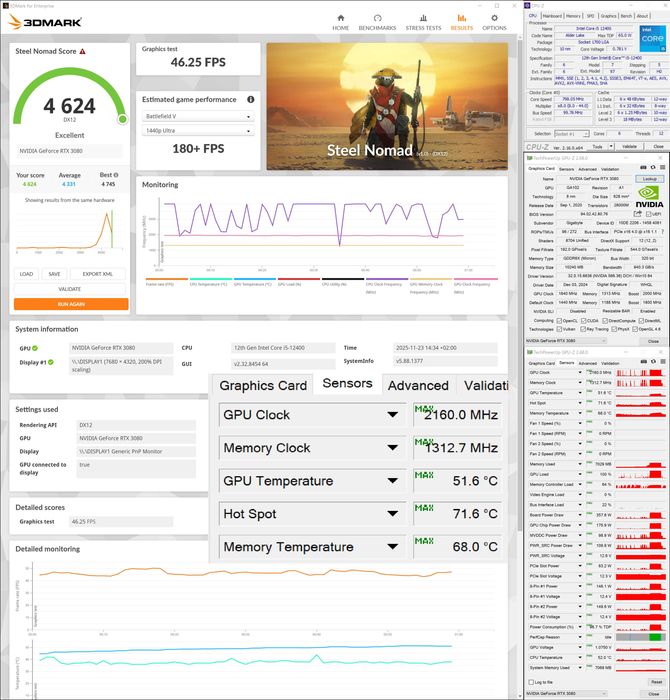Viewport: 670px width, 700px height.
Task: Click the EXPORT XML button
Action: pos(97,274)
